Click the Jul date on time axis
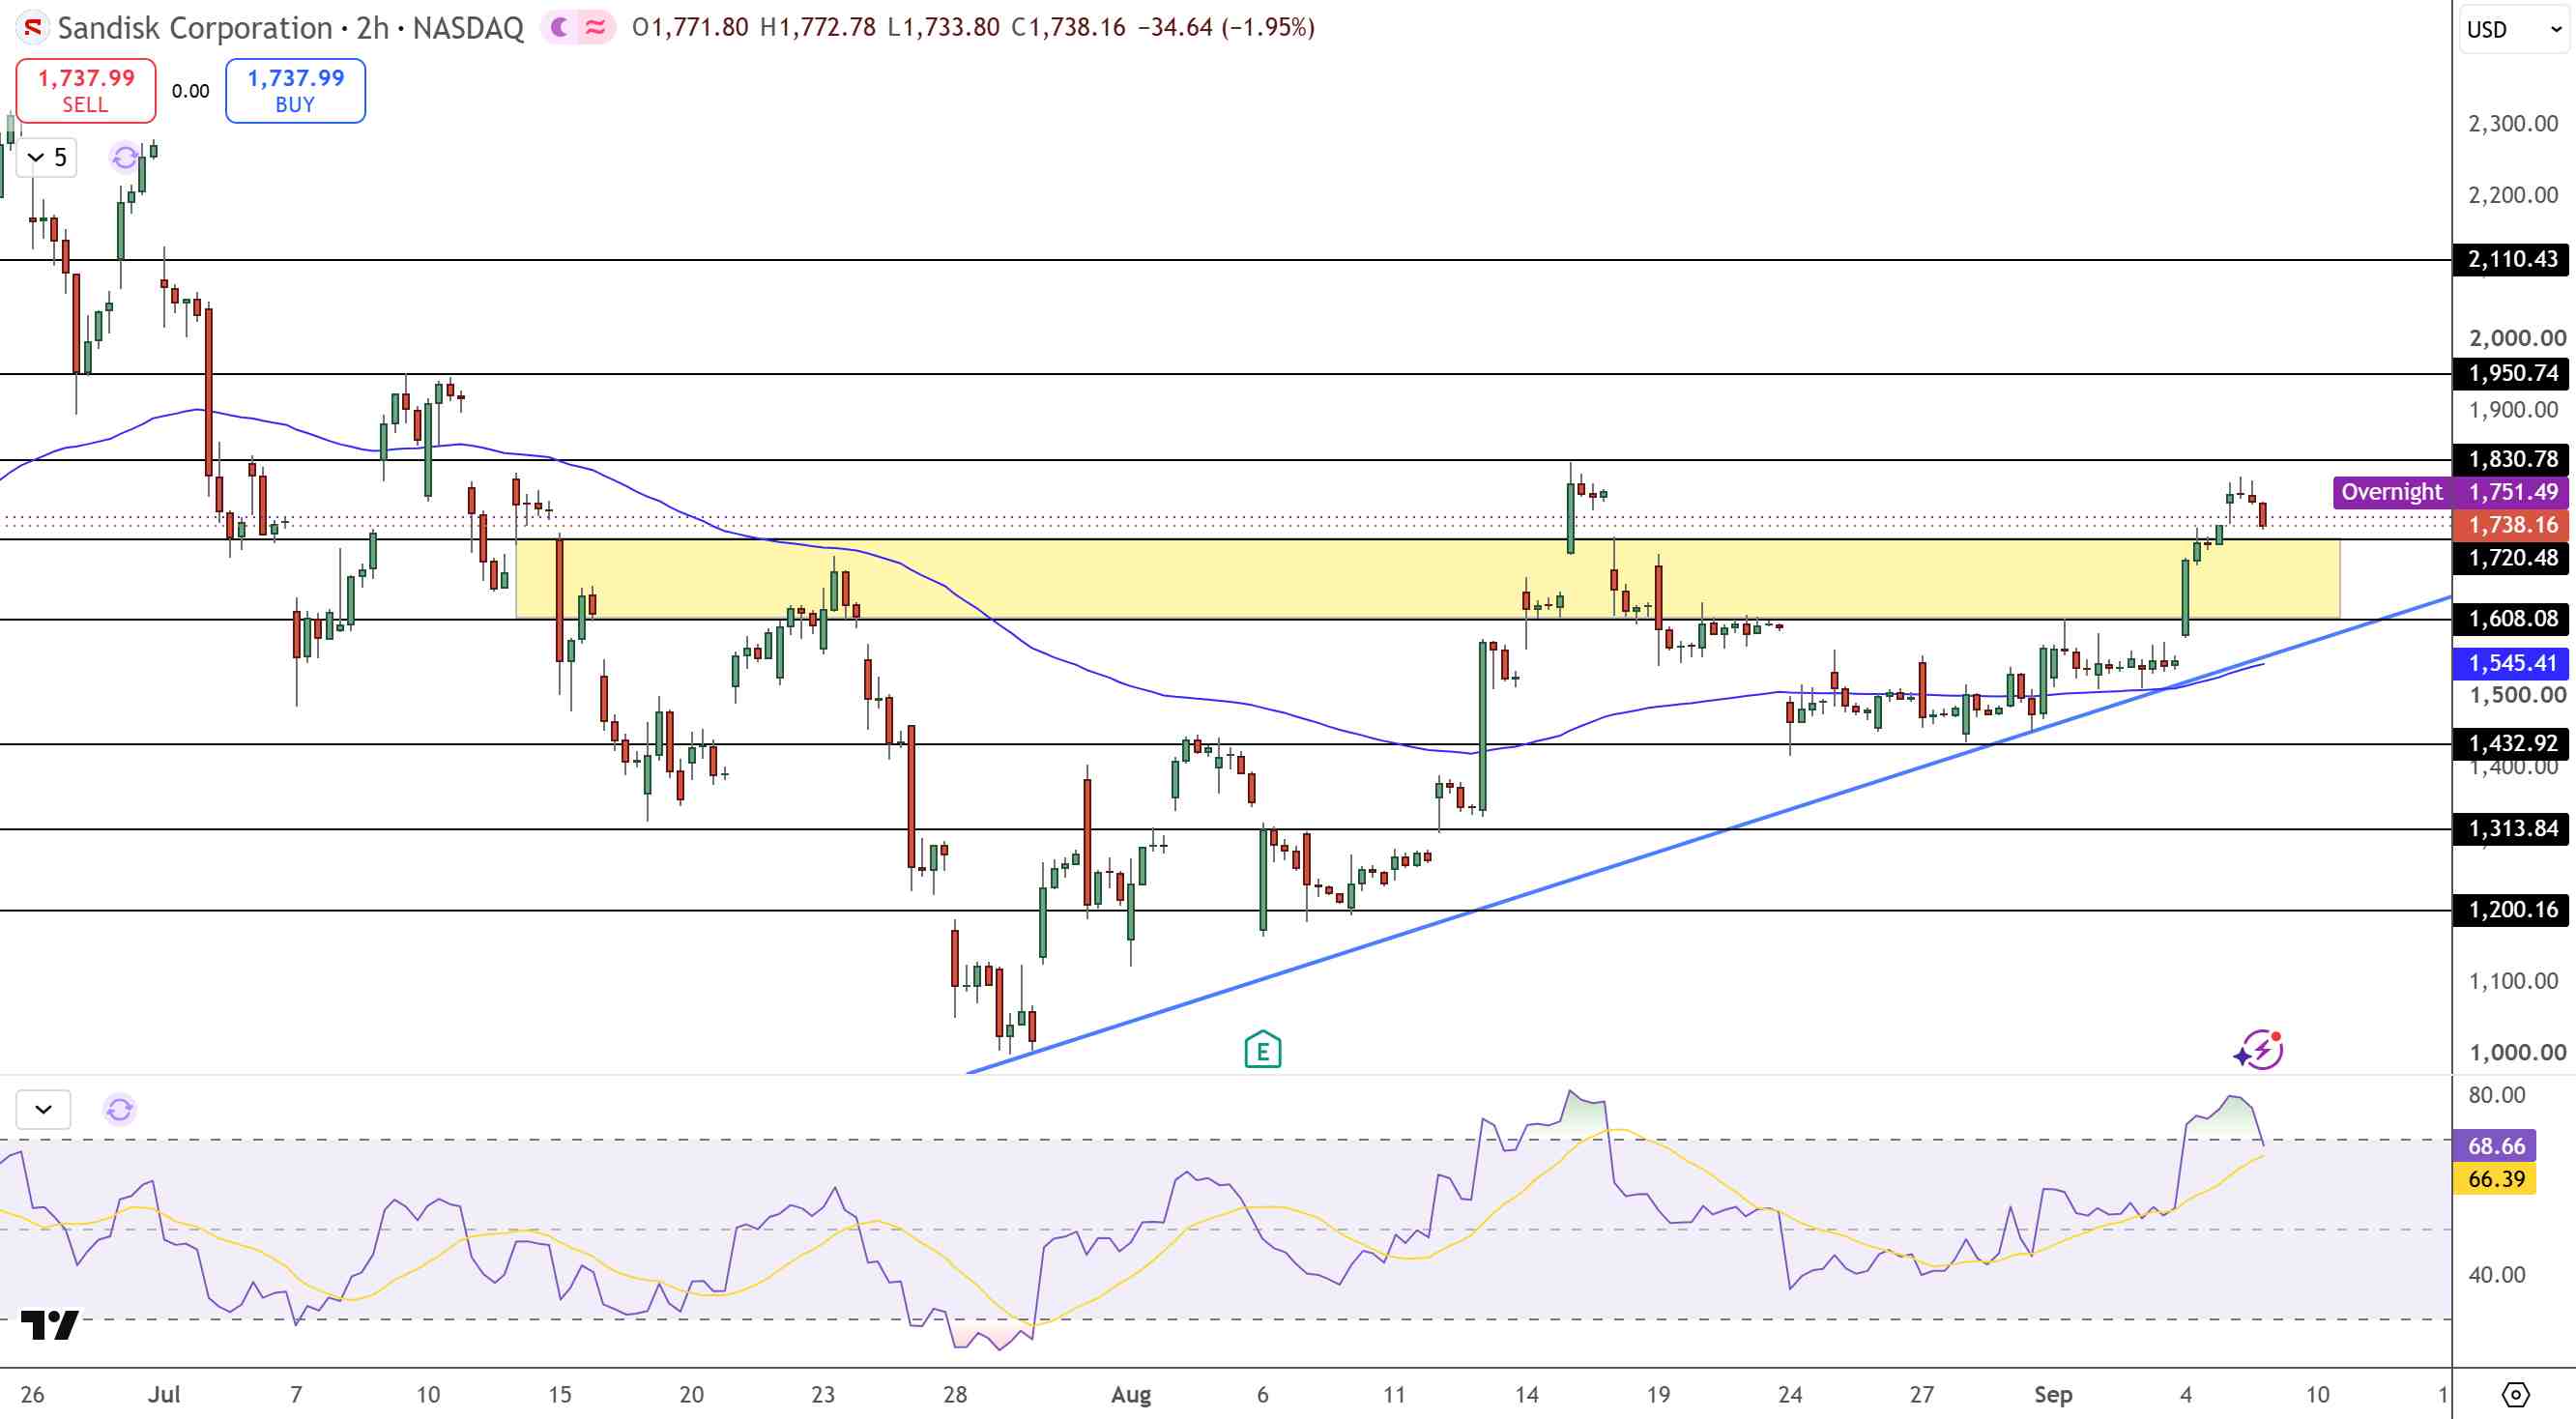Image resolution: width=2576 pixels, height=1419 pixels. 164,1394
